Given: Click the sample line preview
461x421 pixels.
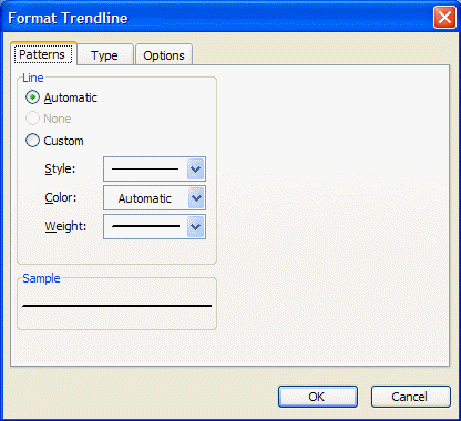Looking at the screenshot, I should [x=117, y=305].
